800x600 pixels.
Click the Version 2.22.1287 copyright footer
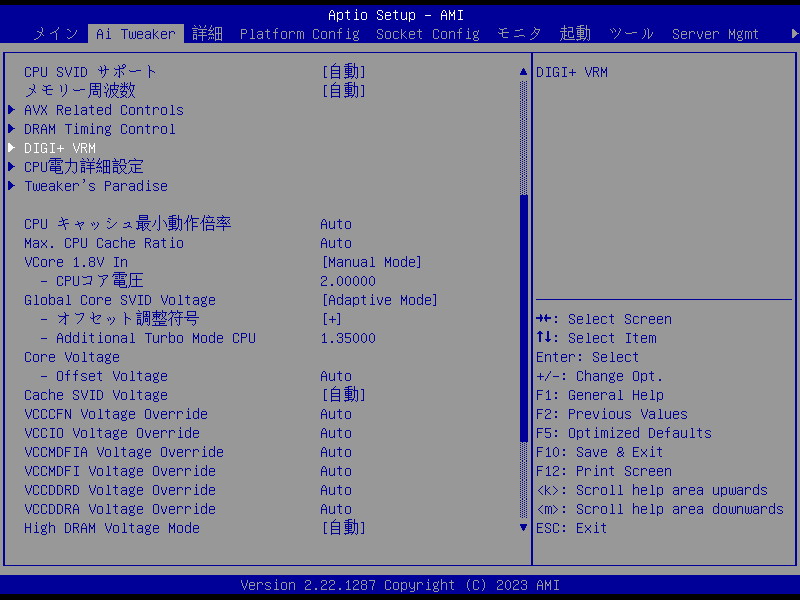[x=400, y=585]
